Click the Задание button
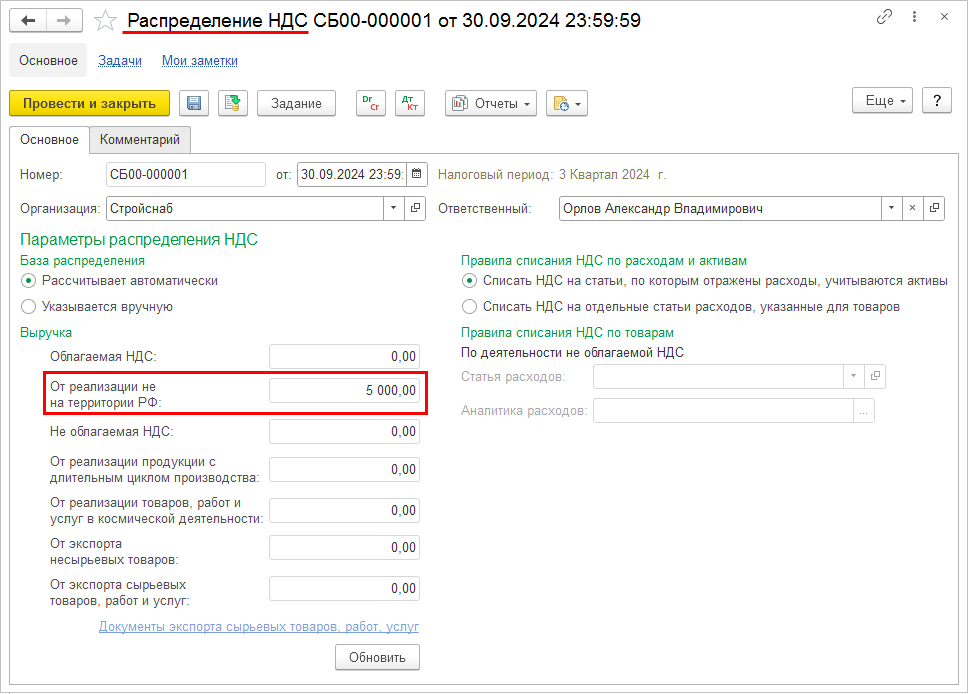969x694 pixels. [296, 103]
